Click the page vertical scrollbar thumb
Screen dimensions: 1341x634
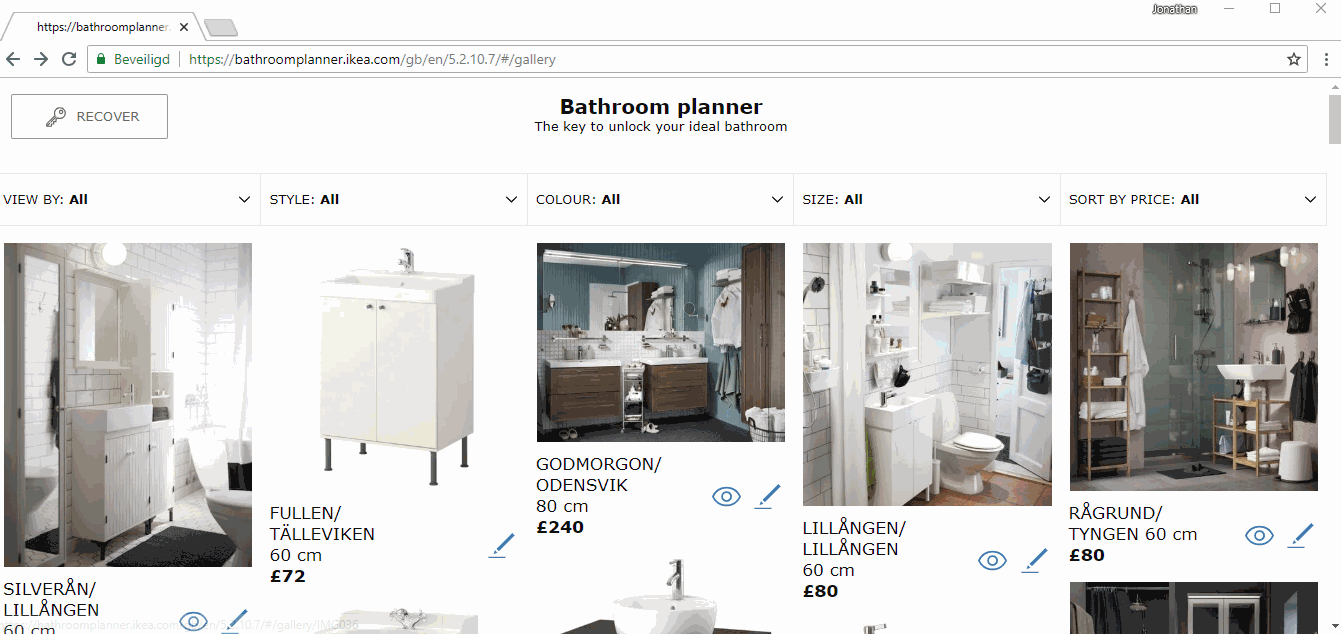pos(1334,120)
